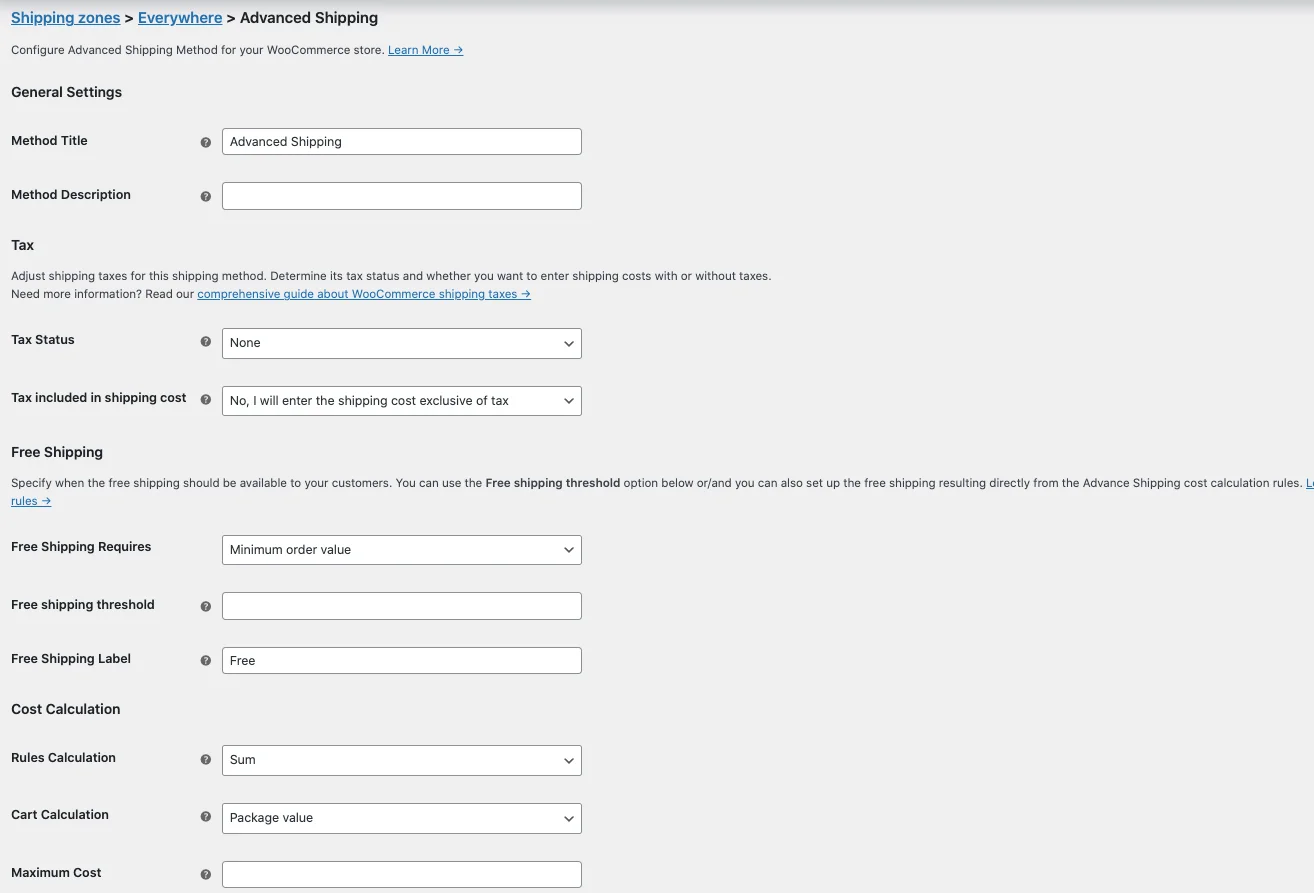This screenshot has width=1314, height=893.
Task: Open the Tax Status dropdown
Action: click(401, 343)
